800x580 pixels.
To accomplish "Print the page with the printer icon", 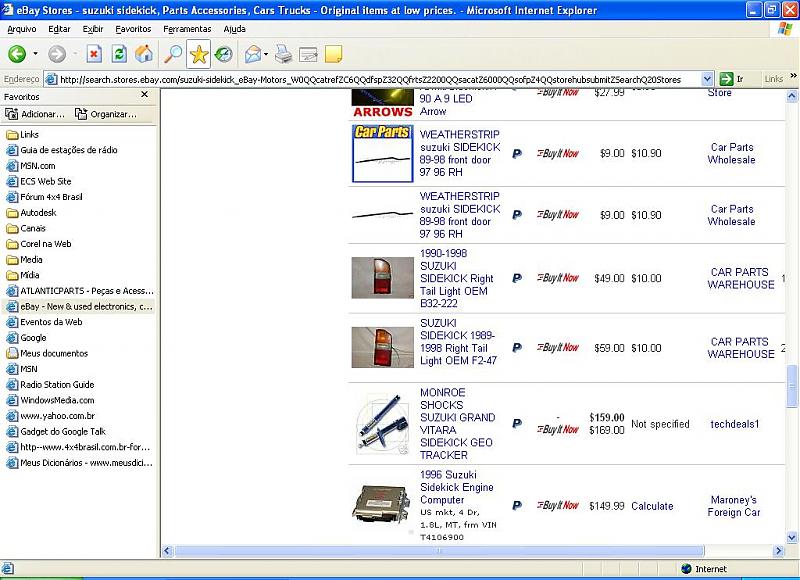I will pos(283,54).
